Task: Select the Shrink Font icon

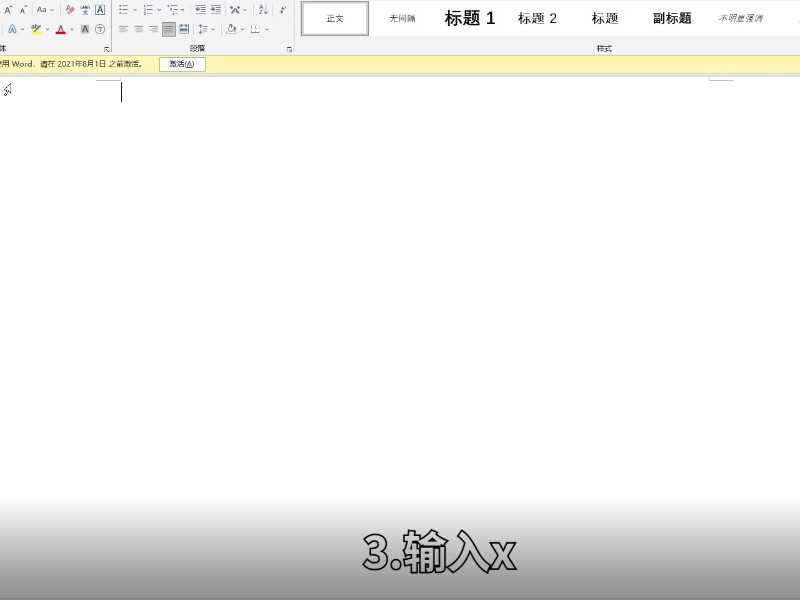Action: pos(24,10)
